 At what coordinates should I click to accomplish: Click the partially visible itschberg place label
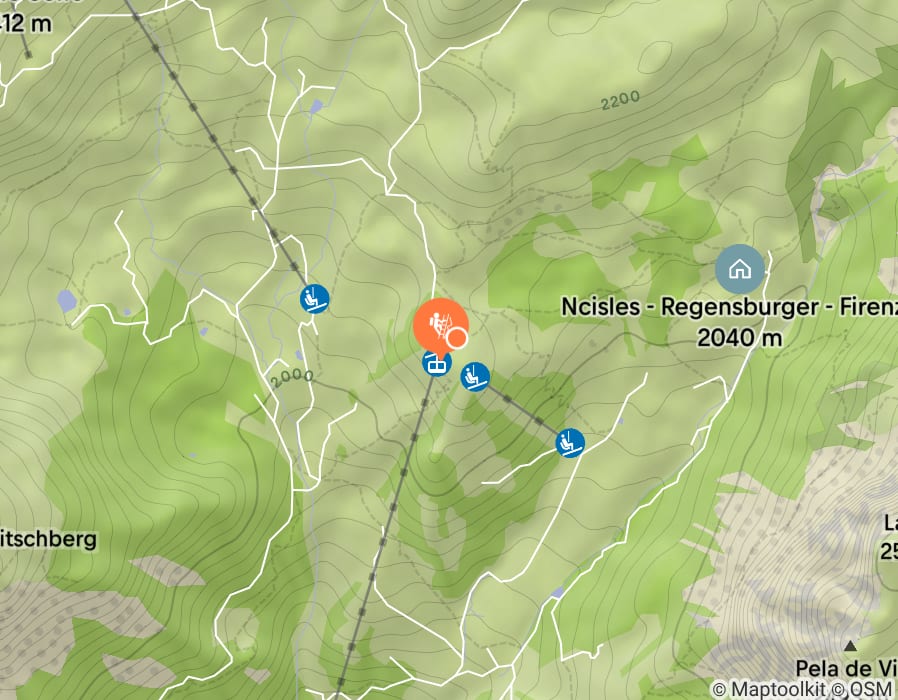pos(49,540)
